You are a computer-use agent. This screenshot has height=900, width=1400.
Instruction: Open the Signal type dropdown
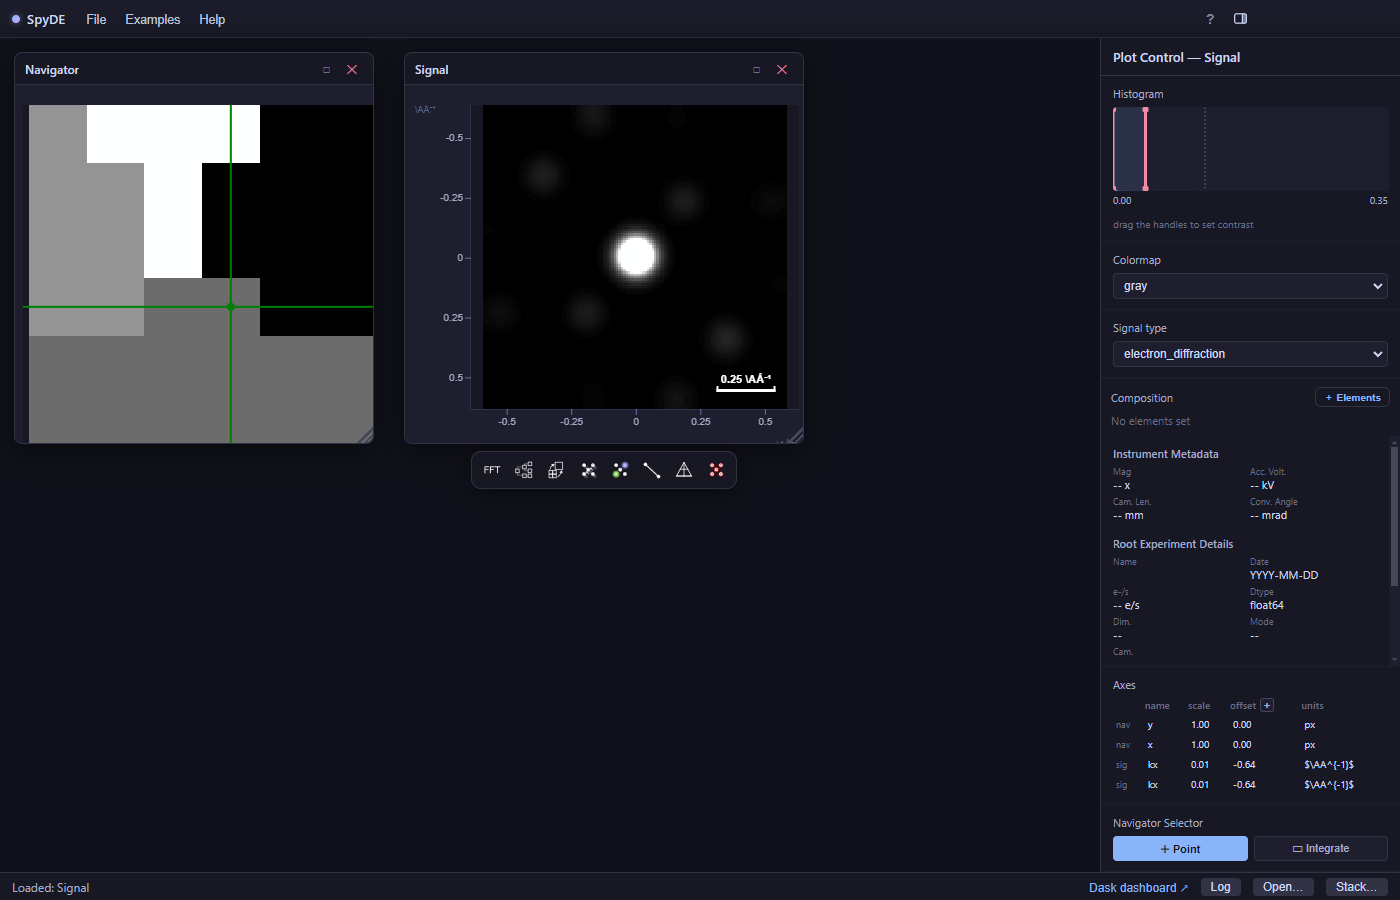tap(1250, 354)
